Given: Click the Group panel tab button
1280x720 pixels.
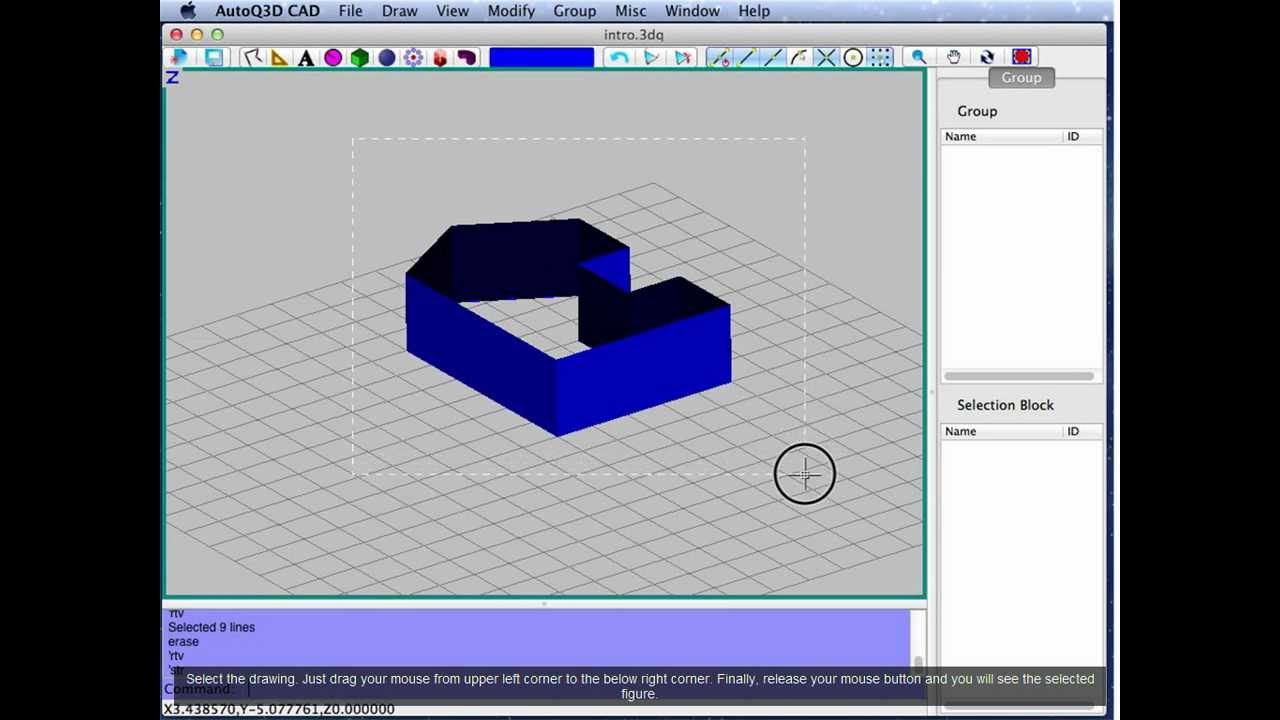Looking at the screenshot, I should [1021, 78].
